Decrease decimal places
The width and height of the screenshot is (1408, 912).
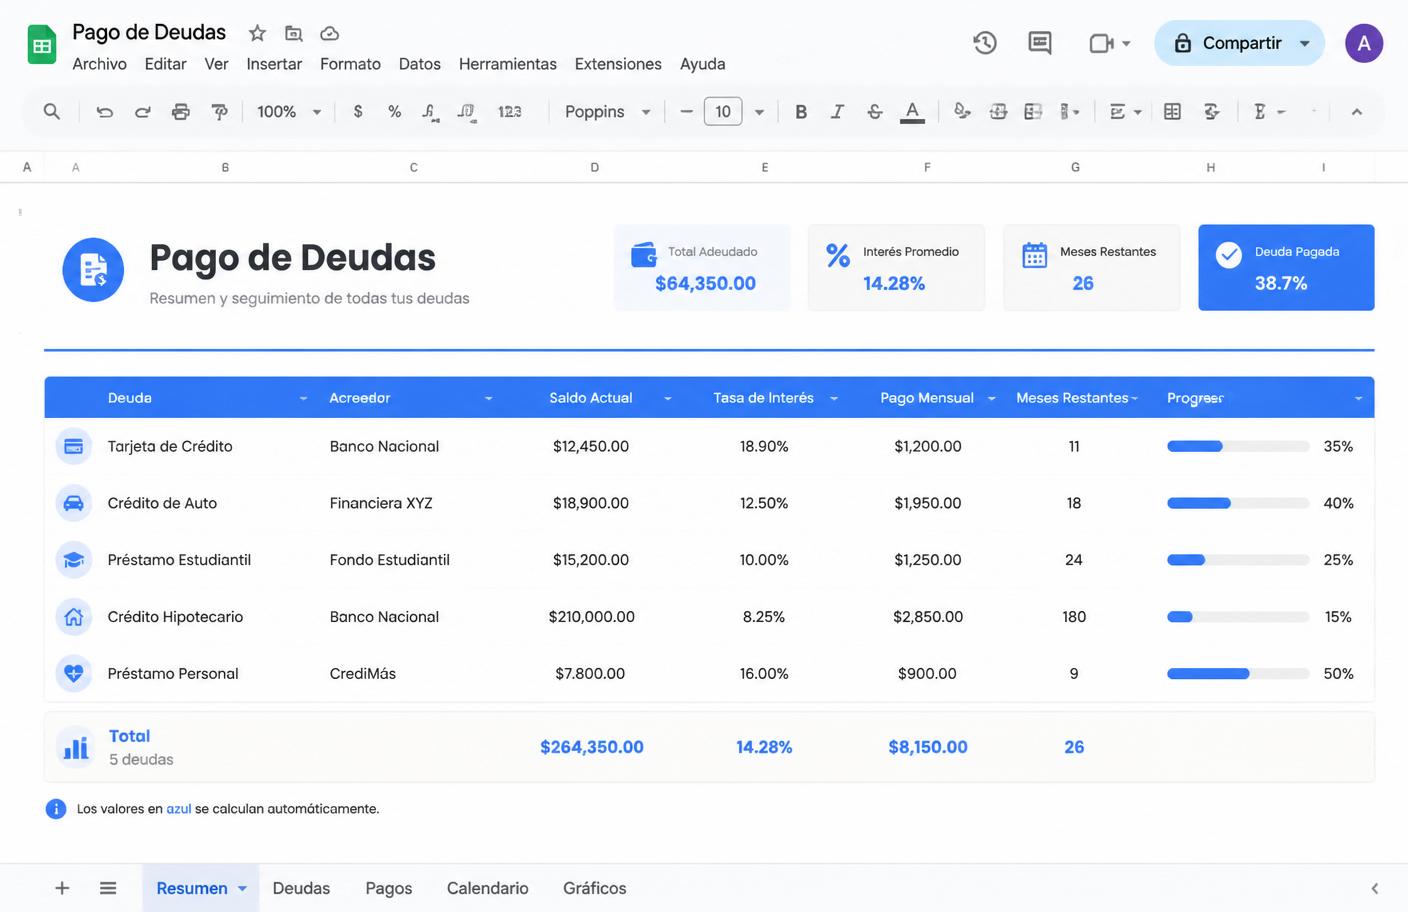coord(430,112)
